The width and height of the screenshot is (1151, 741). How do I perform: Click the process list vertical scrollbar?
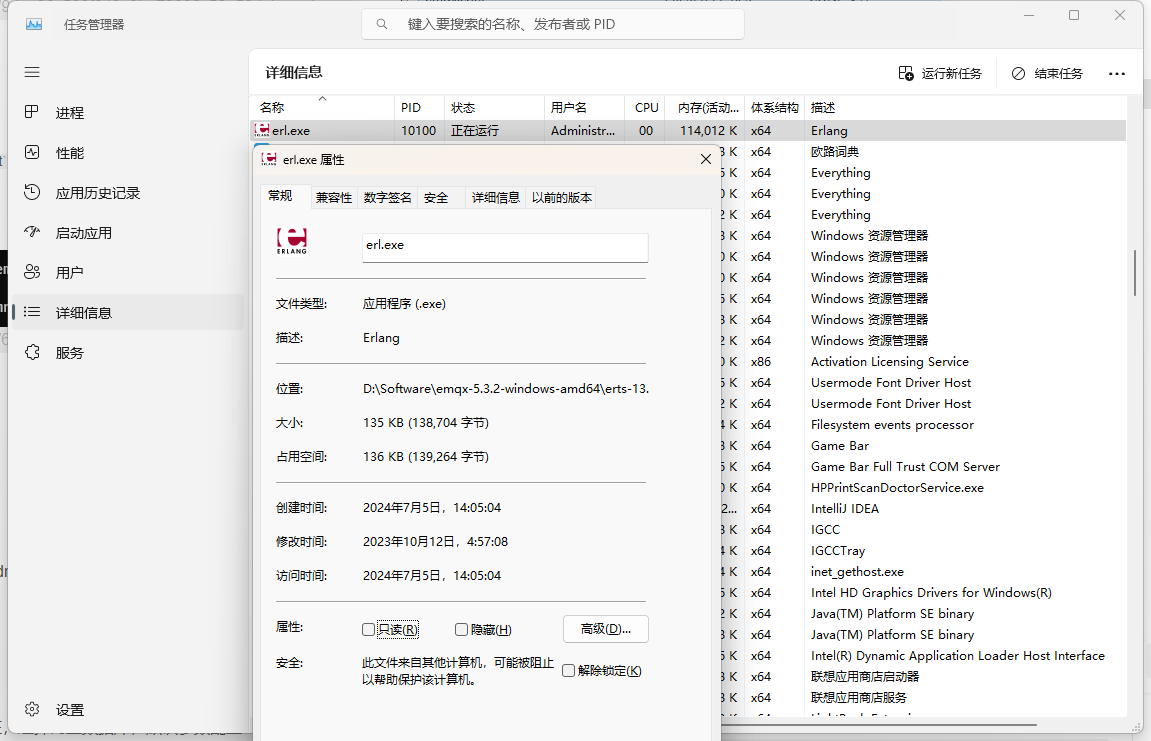(1135, 273)
